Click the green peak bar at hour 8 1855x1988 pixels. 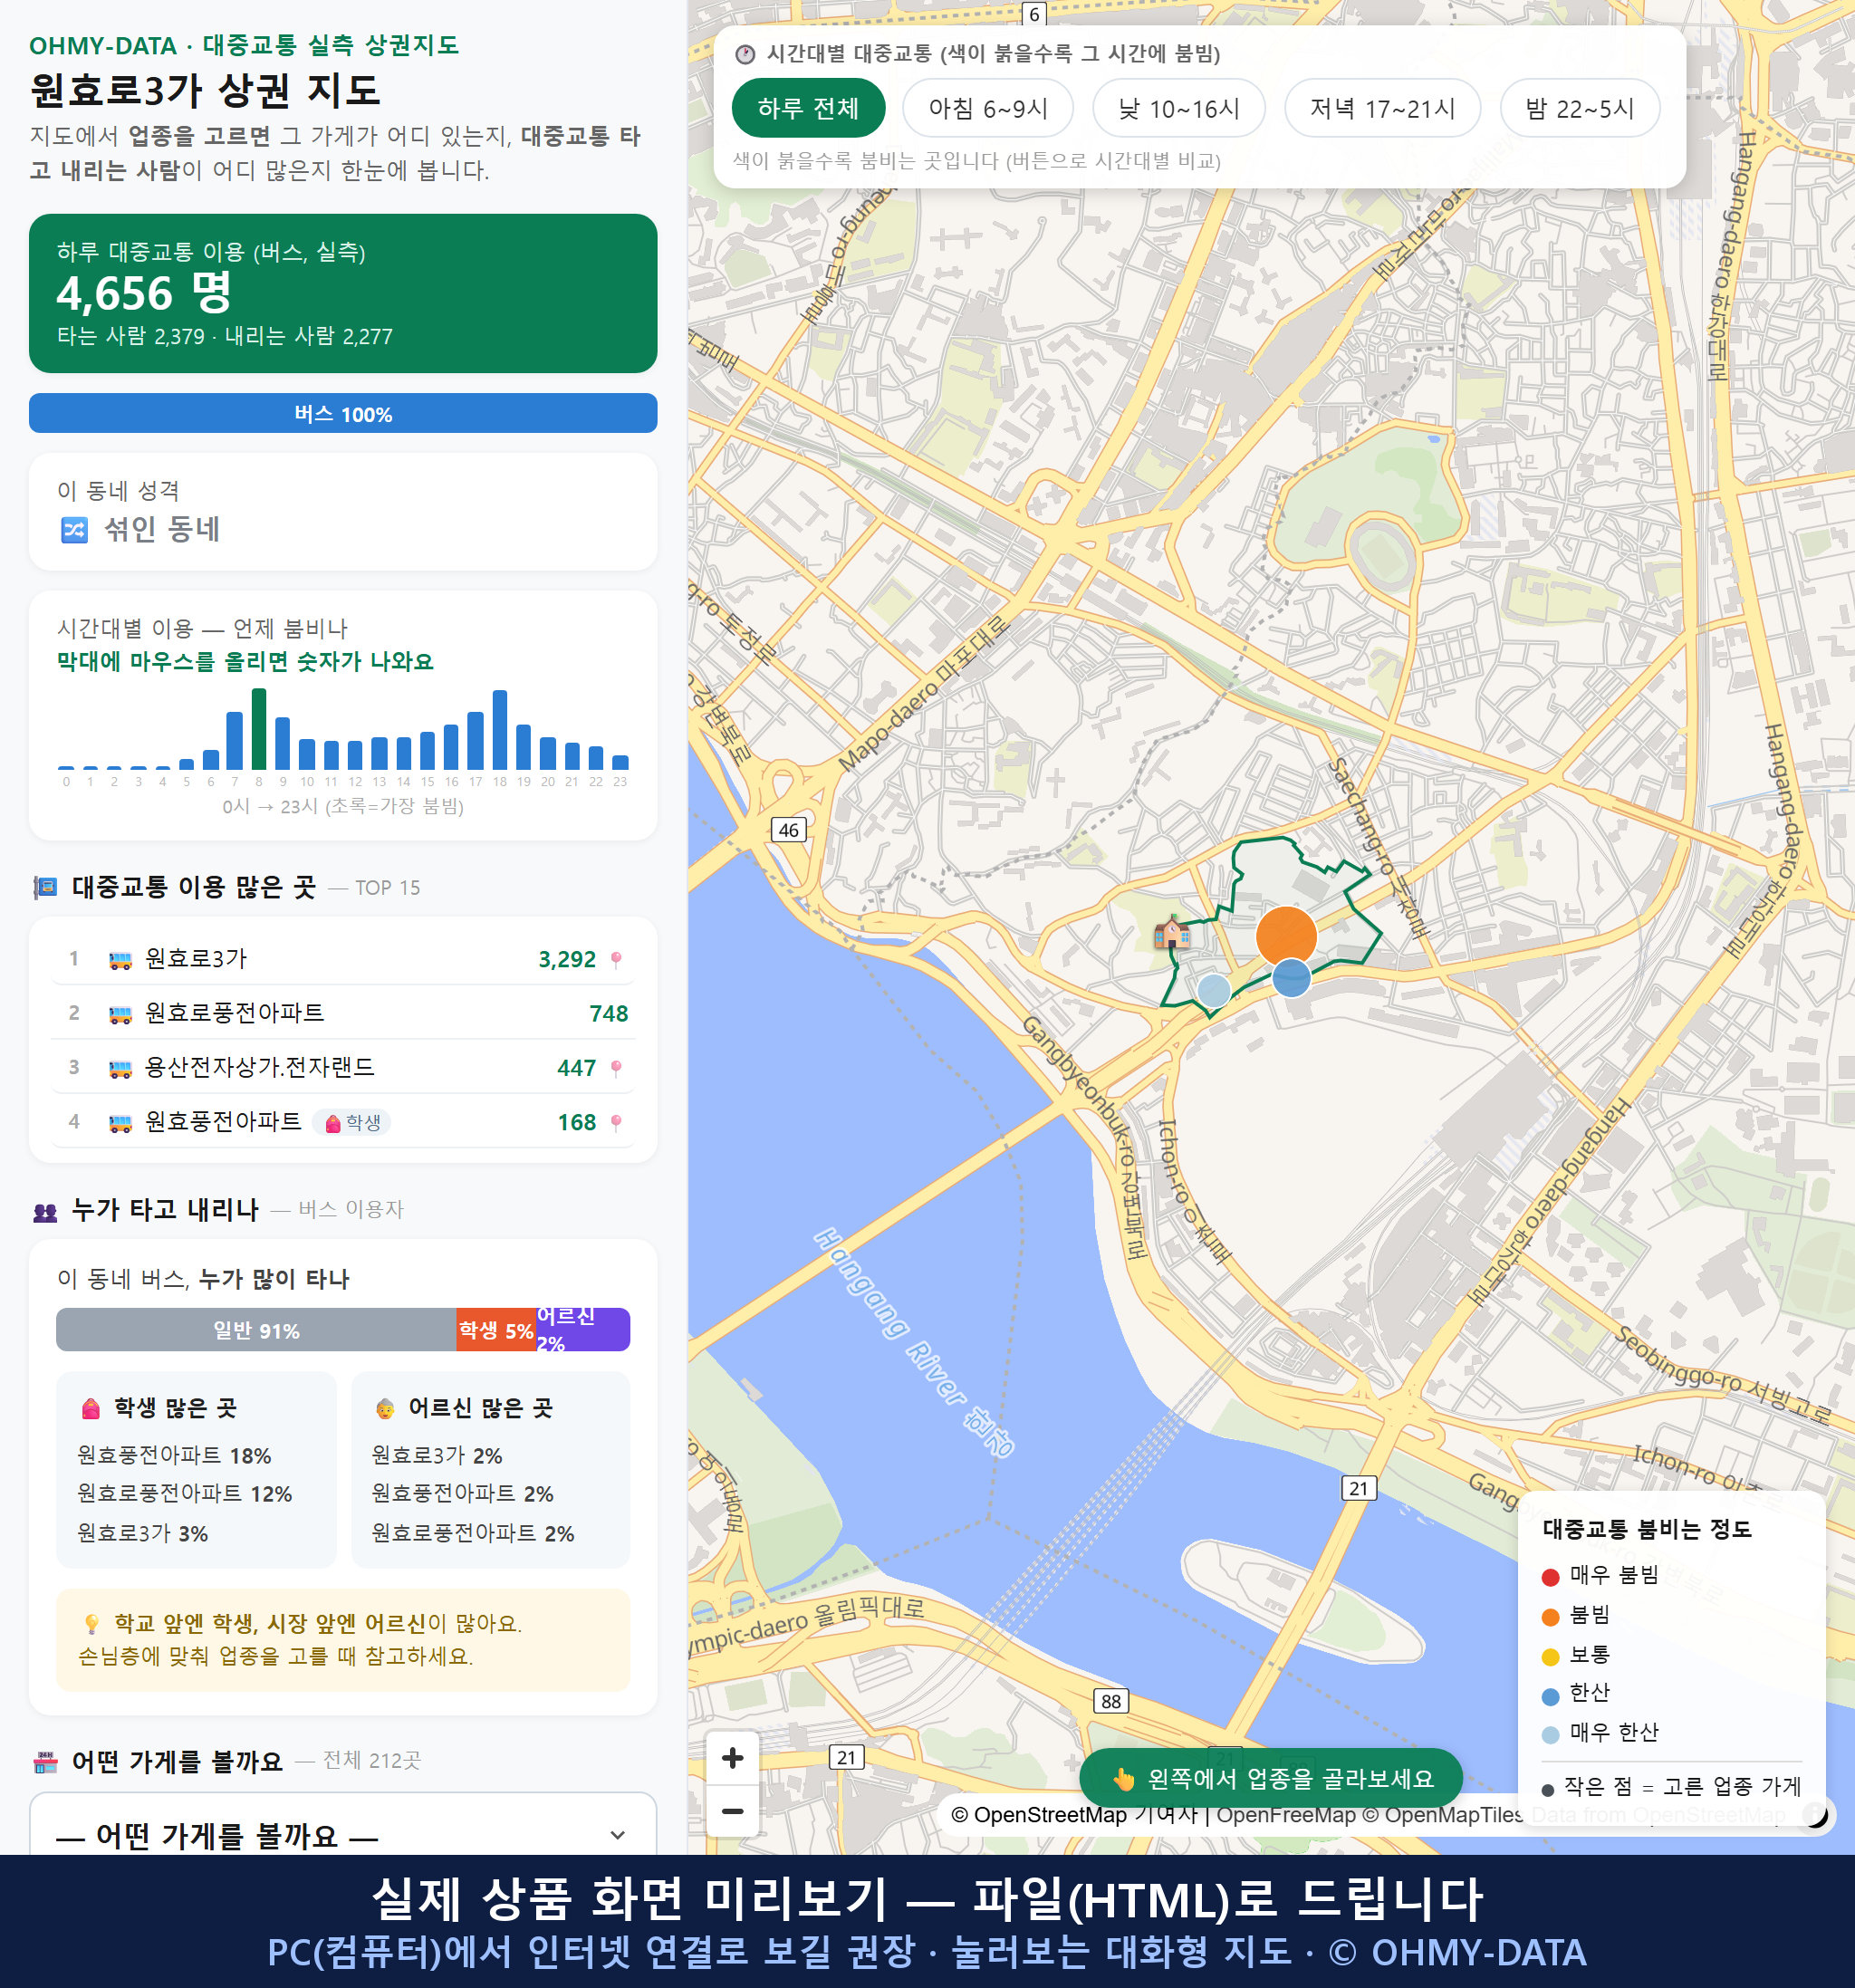coord(259,729)
